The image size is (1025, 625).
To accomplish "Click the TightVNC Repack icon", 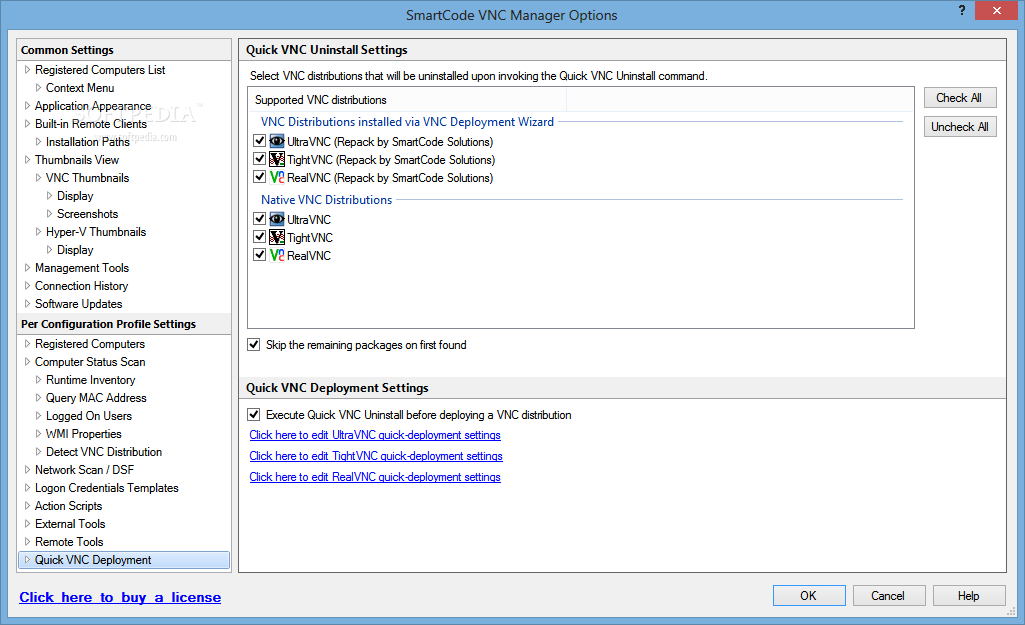I will pos(277,159).
